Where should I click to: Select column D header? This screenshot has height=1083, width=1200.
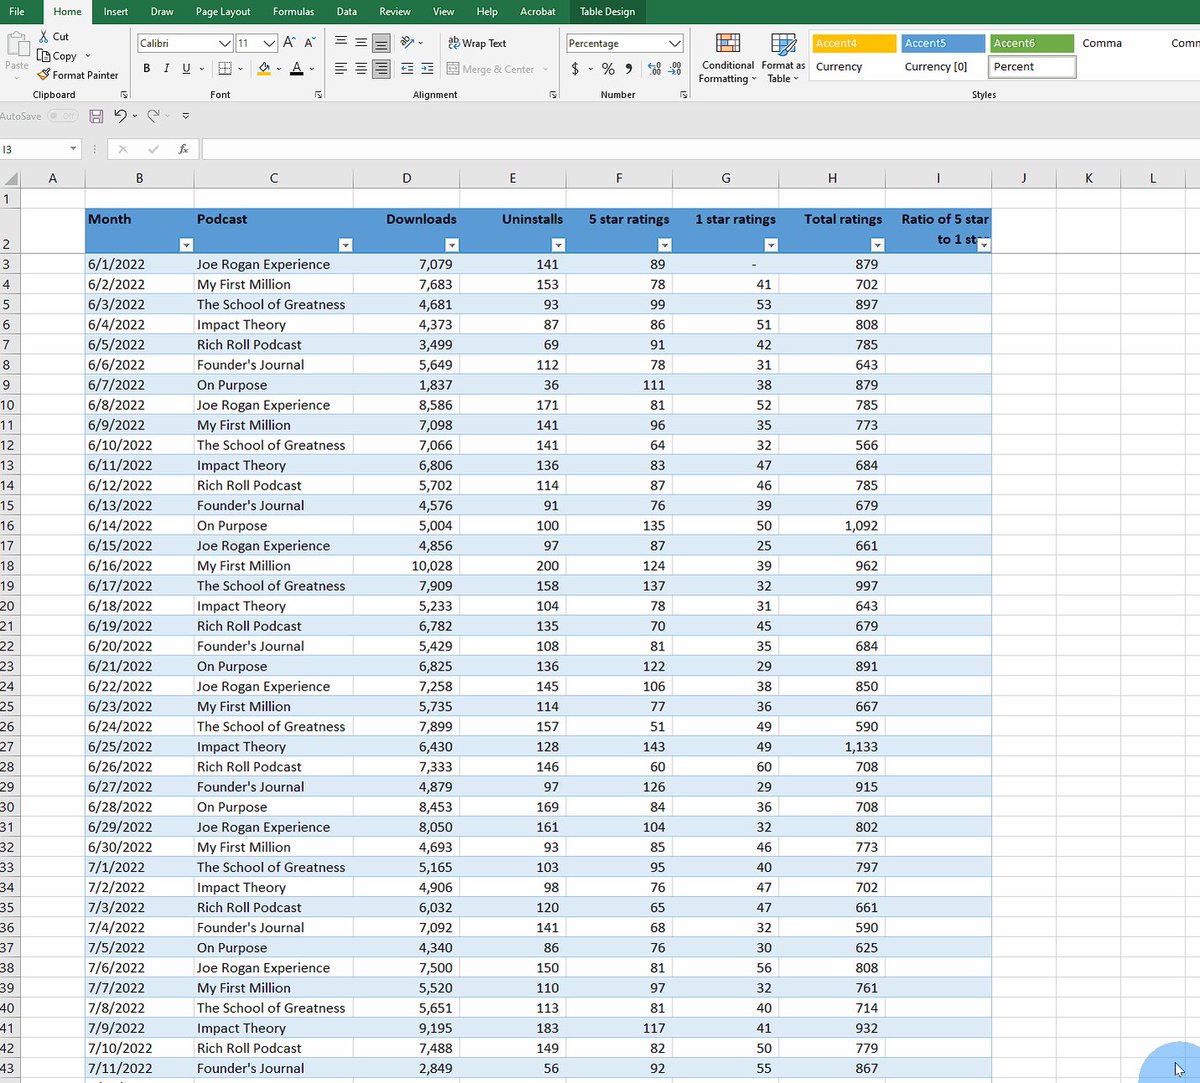406,178
